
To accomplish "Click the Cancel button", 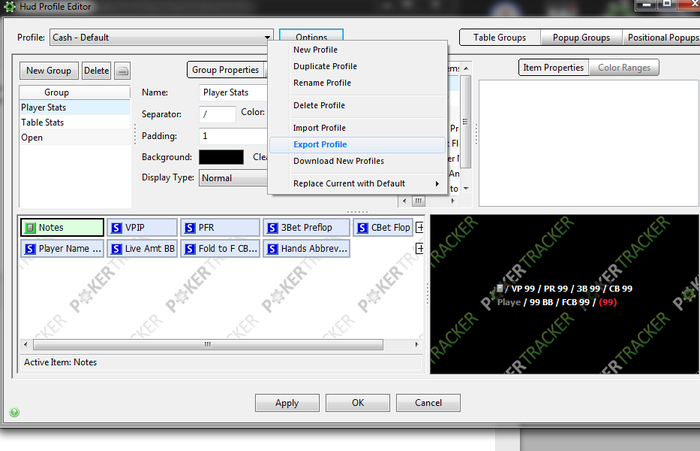I will pyautogui.click(x=428, y=403).
